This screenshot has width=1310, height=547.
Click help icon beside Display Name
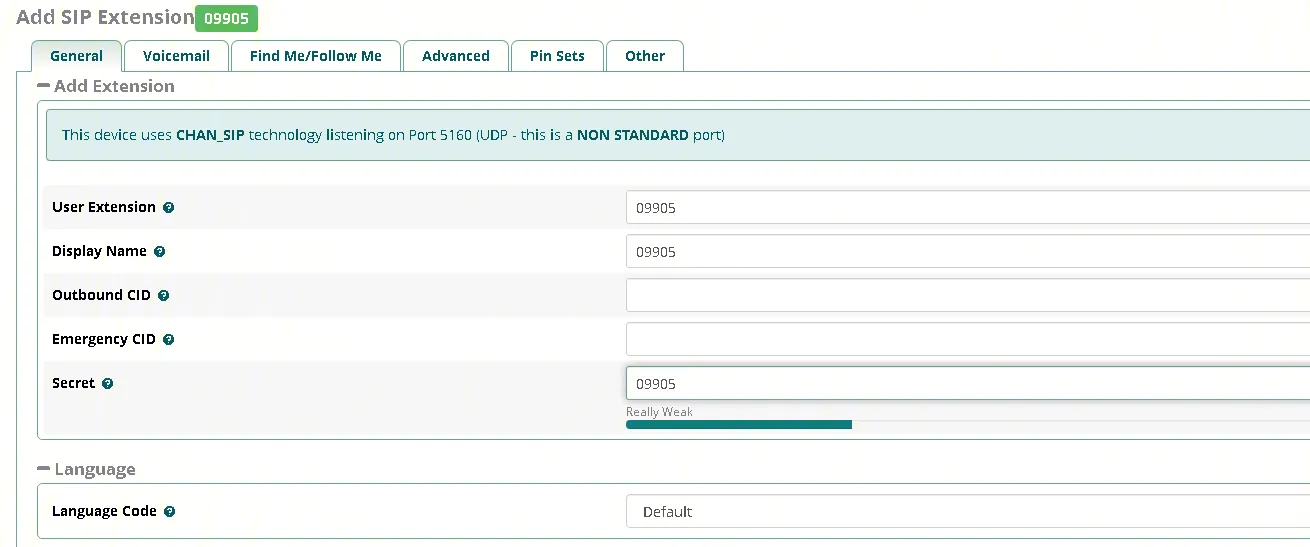point(159,252)
